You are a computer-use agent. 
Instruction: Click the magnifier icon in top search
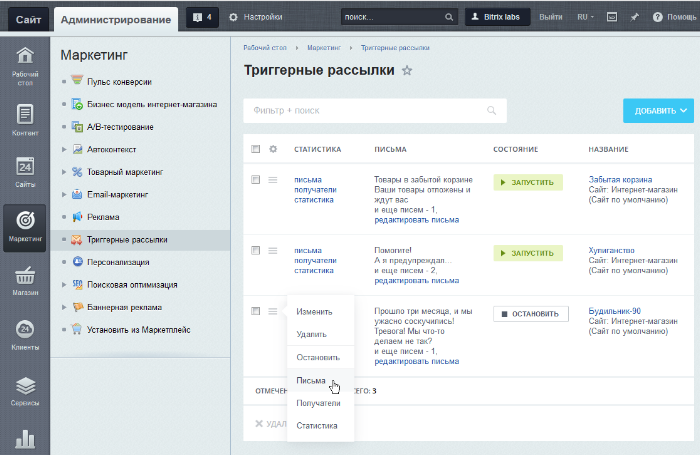click(449, 17)
